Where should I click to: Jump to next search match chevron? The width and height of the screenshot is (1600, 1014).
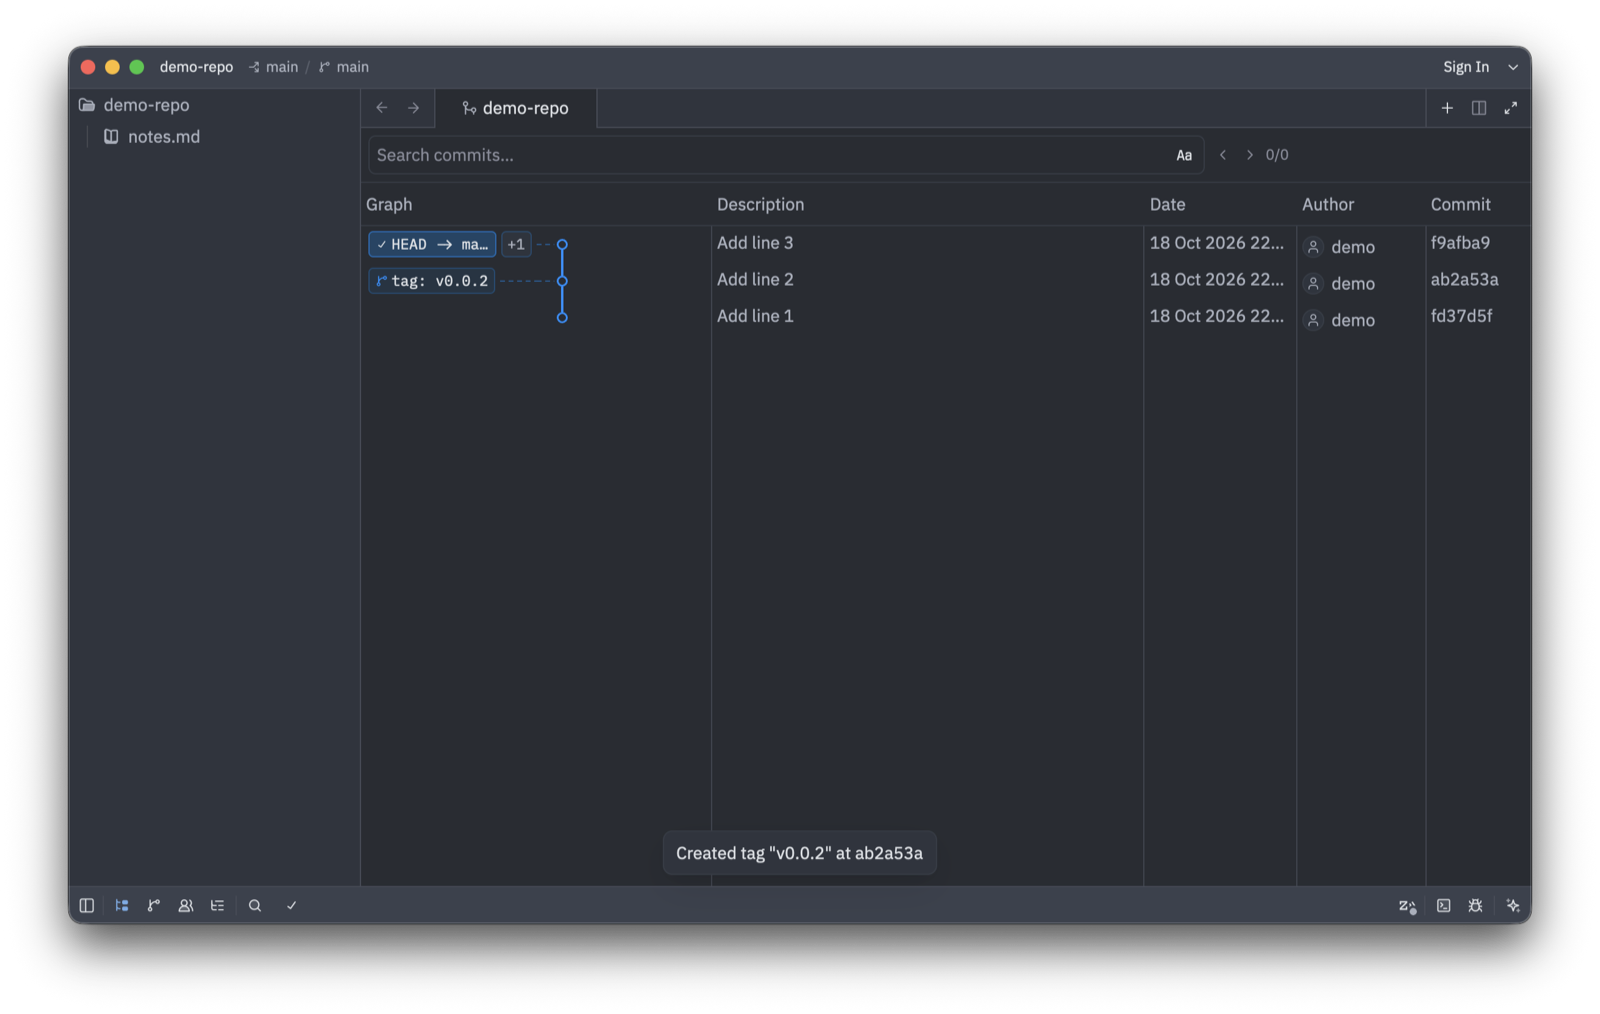[x=1249, y=155]
